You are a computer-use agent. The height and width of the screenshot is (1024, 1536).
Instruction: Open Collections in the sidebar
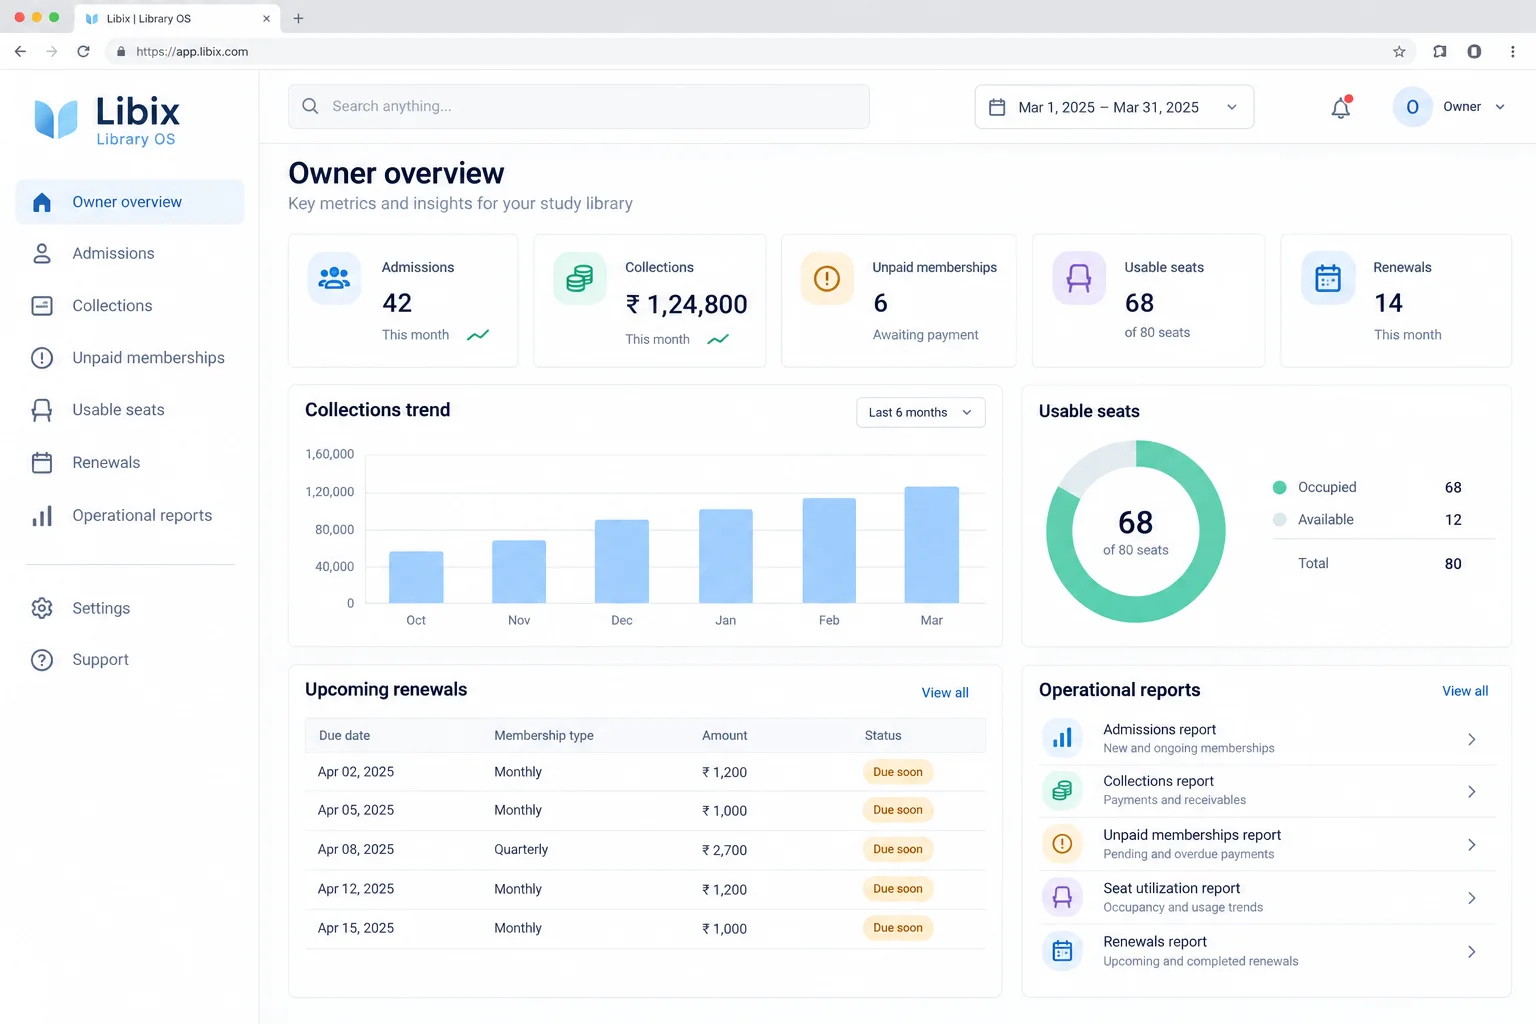(x=130, y=306)
